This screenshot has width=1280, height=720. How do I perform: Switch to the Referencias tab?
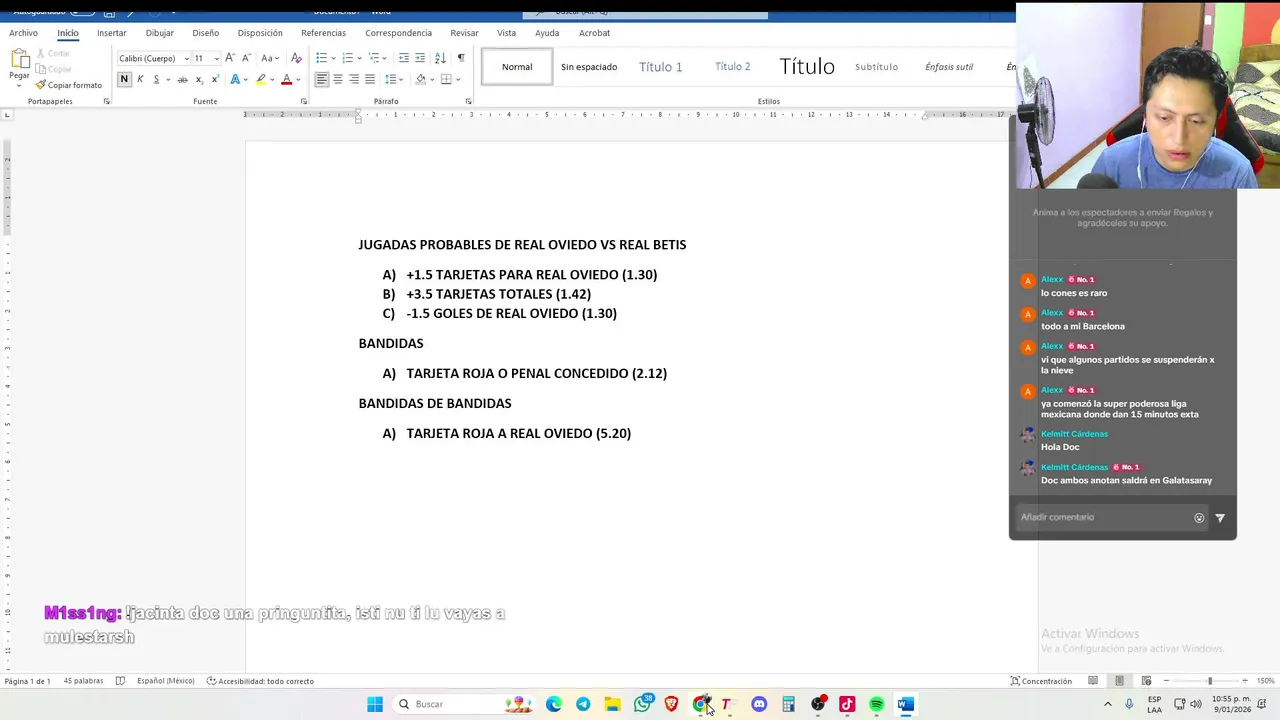(323, 33)
